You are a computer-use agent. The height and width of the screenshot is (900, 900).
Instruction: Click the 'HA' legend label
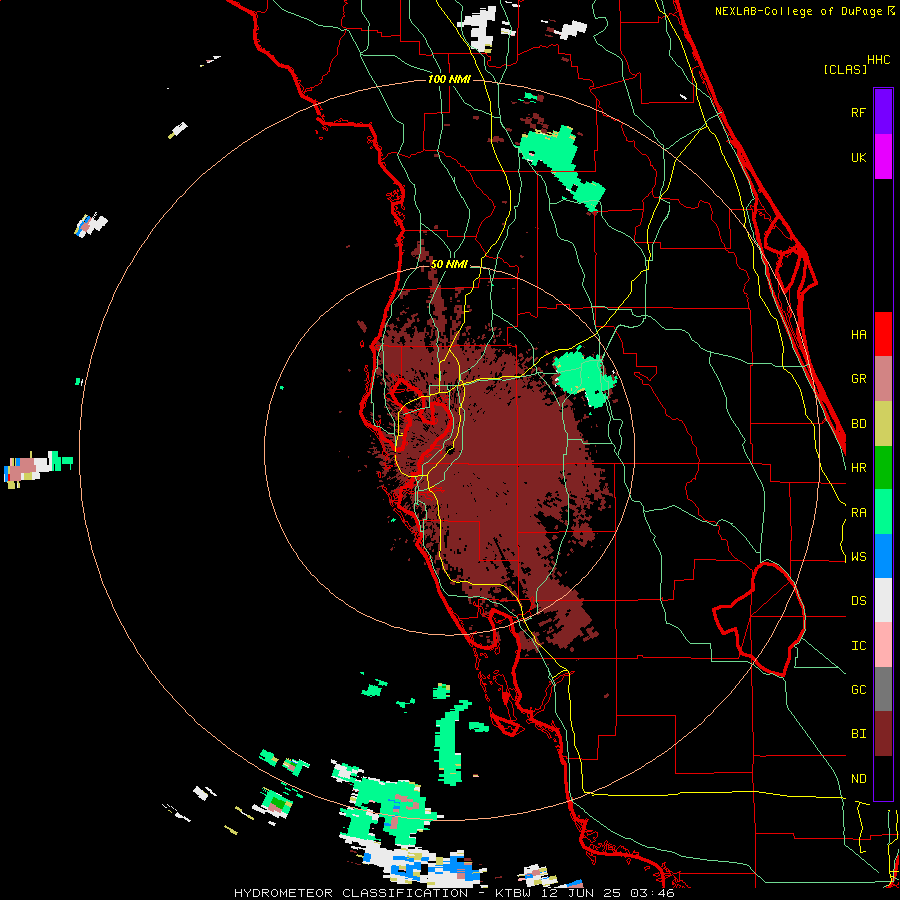click(858, 334)
